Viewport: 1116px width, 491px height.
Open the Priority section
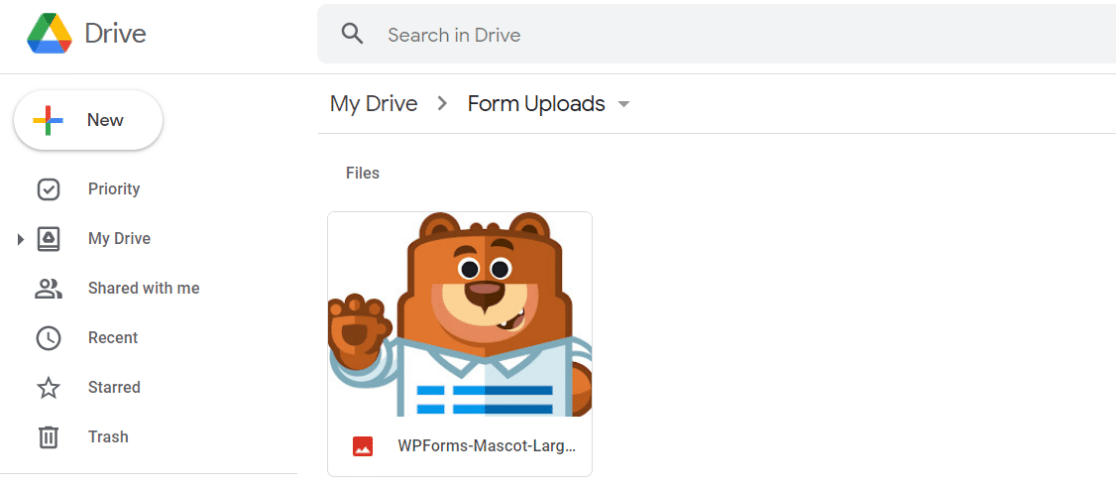pyautogui.click(x=114, y=189)
